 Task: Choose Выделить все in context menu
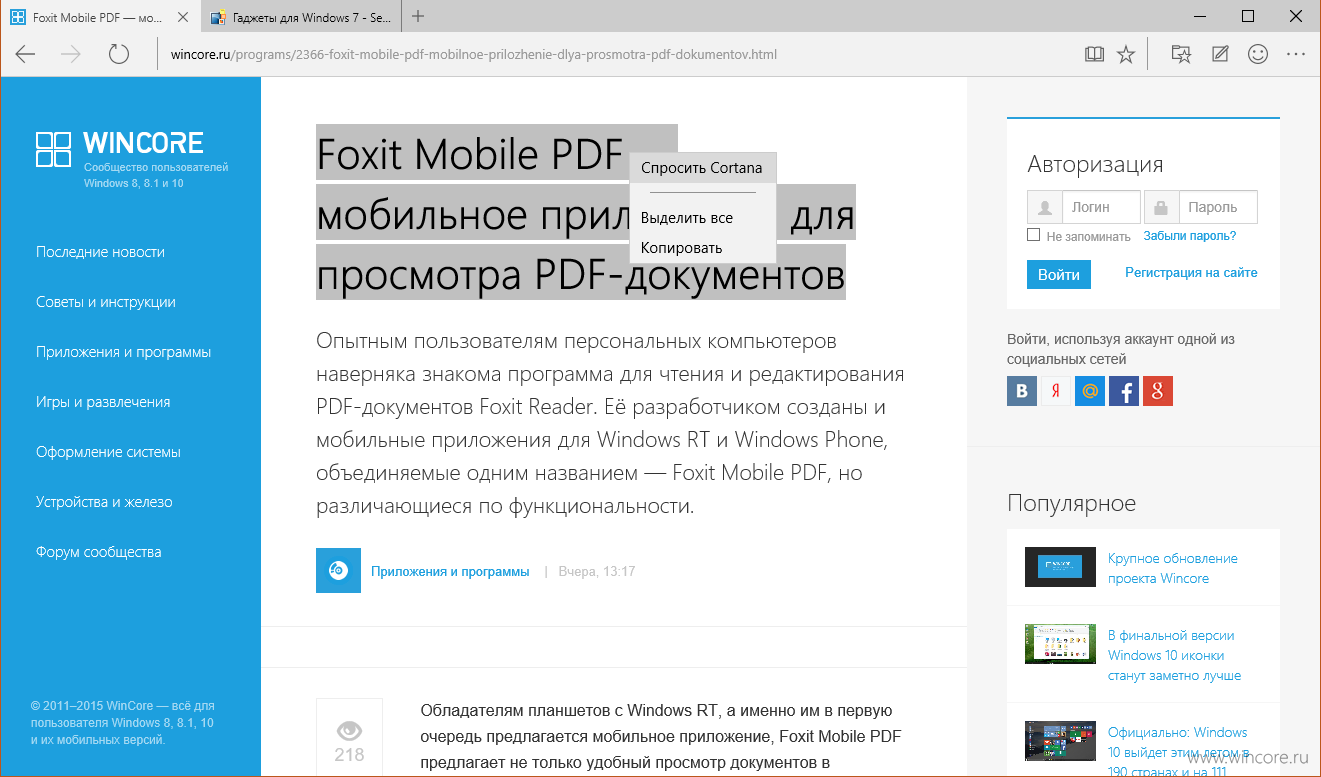click(702, 217)
